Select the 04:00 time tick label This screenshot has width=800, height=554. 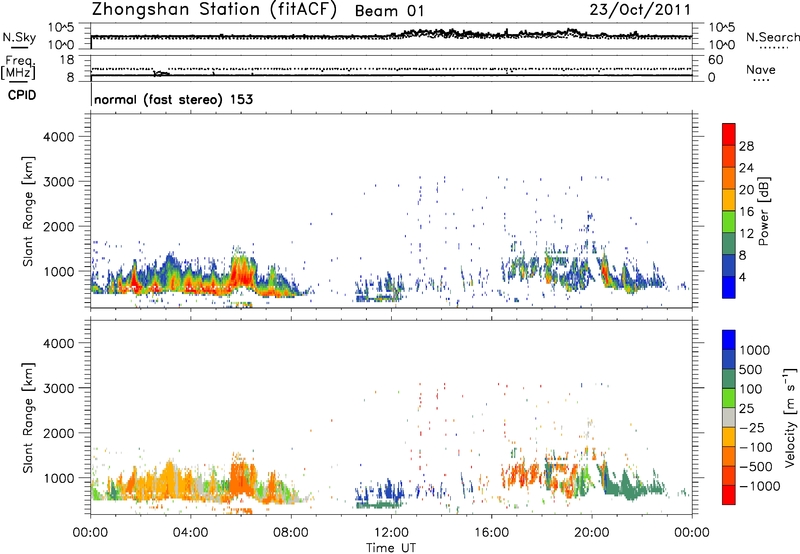pos(191,533)
